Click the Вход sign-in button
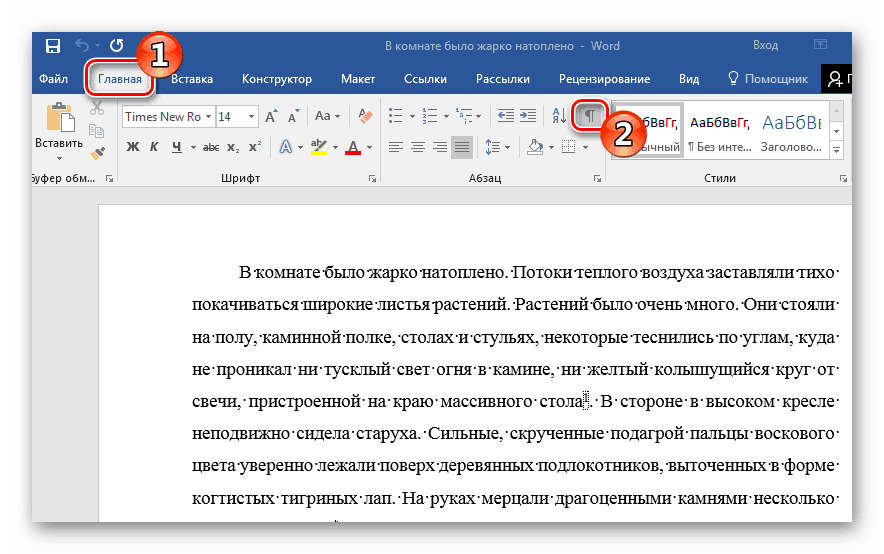This screenshot has height=554, width=884. 765,46
